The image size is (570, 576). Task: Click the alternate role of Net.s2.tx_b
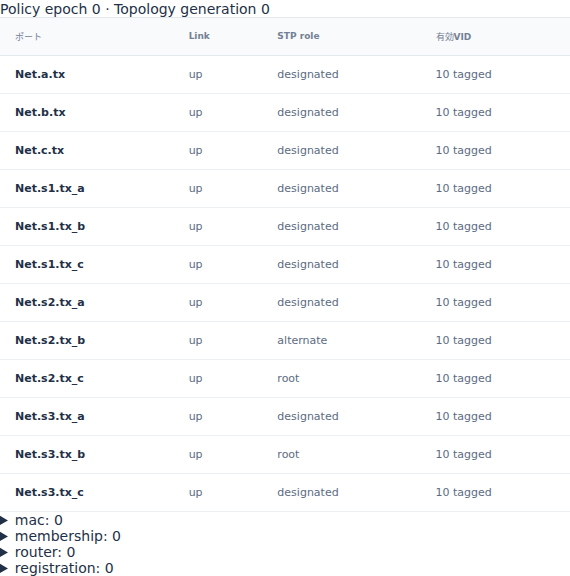click(x=302, y=340)
